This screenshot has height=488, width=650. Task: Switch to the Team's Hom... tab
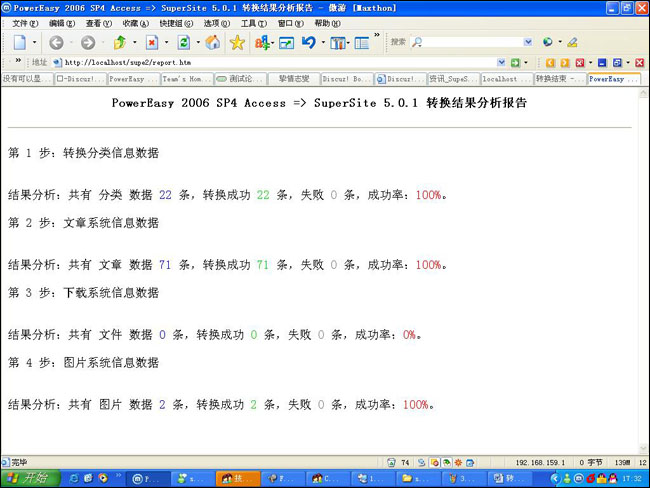(x=187, y=79)
